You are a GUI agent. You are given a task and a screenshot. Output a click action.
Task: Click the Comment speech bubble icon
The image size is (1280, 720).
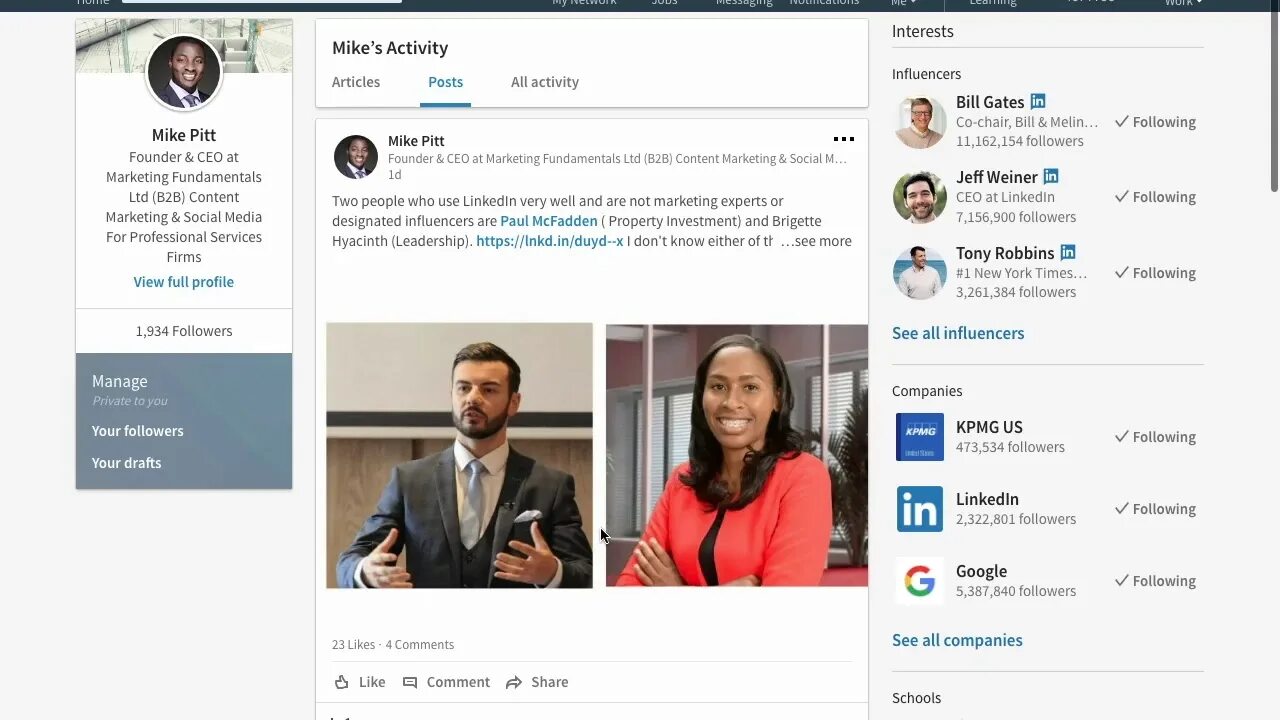410,682
